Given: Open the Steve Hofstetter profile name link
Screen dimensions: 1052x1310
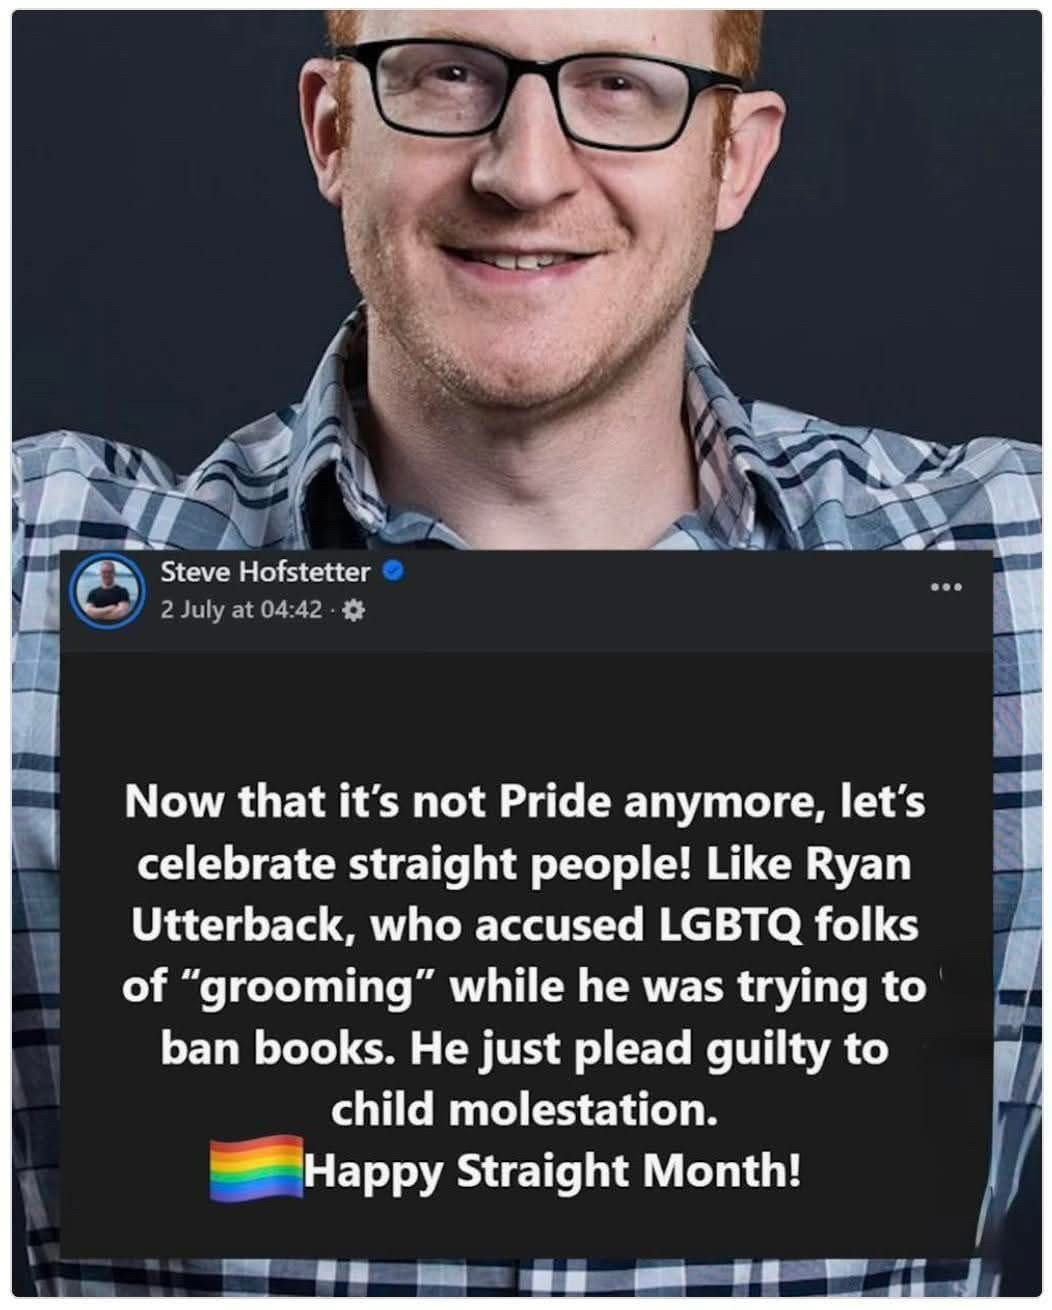Looking at the screenshot, I should click(264, 572).
